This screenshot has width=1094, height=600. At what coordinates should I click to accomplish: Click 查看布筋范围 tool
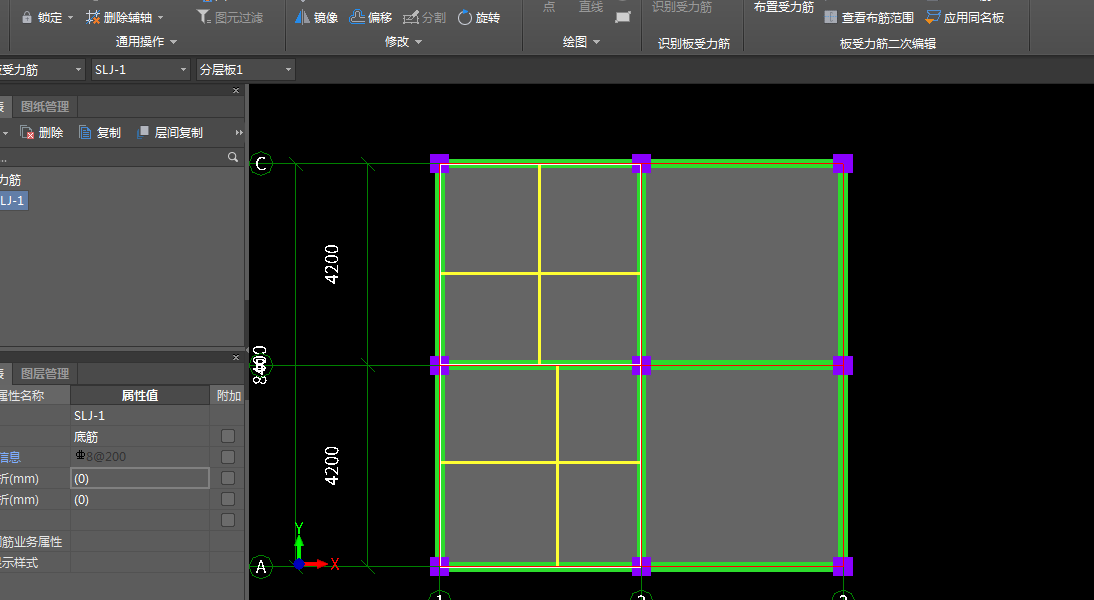click(x=869, y=17)
